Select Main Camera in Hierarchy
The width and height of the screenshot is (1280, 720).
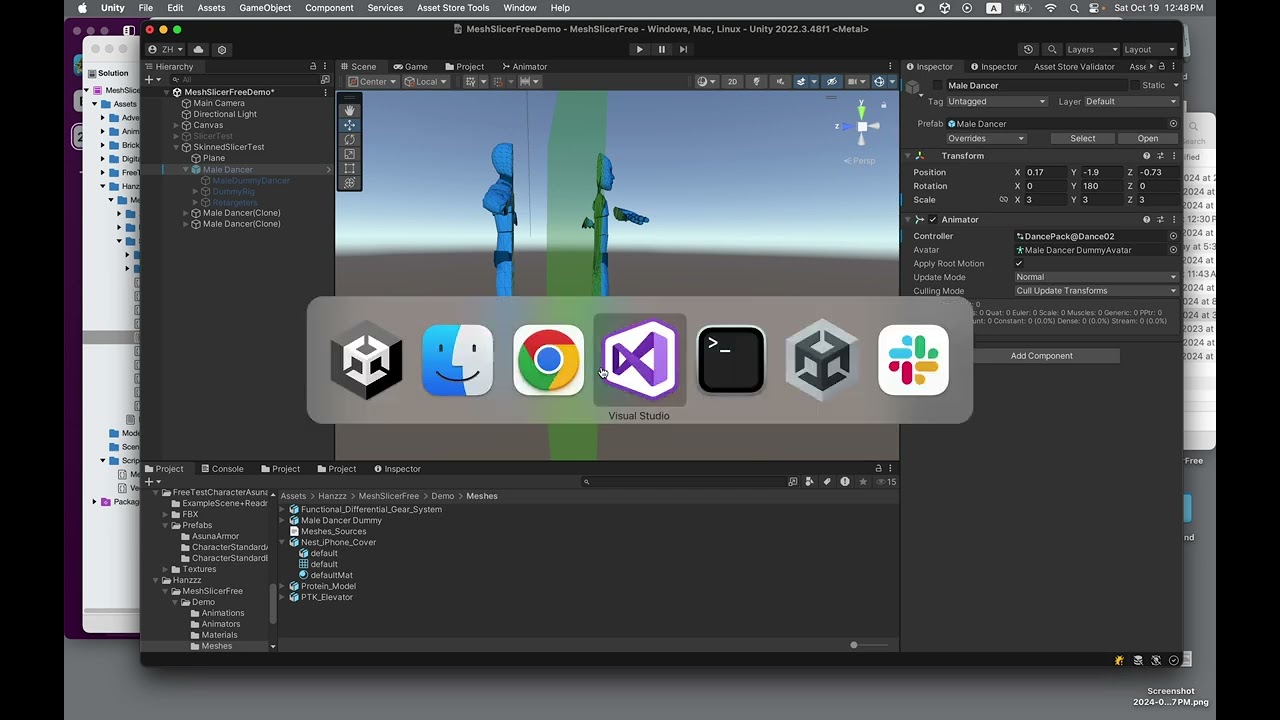click(x=219, y=103)
